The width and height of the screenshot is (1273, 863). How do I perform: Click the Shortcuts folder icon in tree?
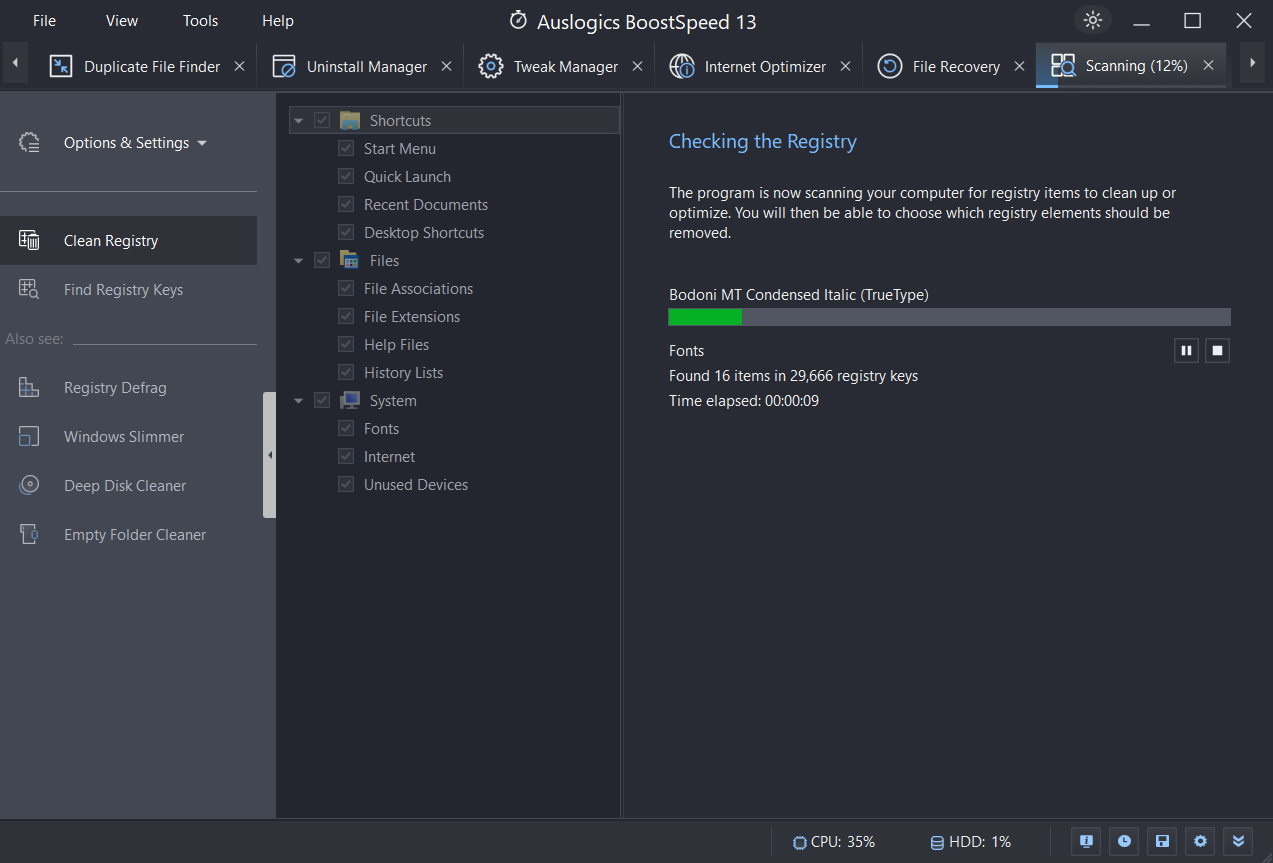click(x=350, y=120)
